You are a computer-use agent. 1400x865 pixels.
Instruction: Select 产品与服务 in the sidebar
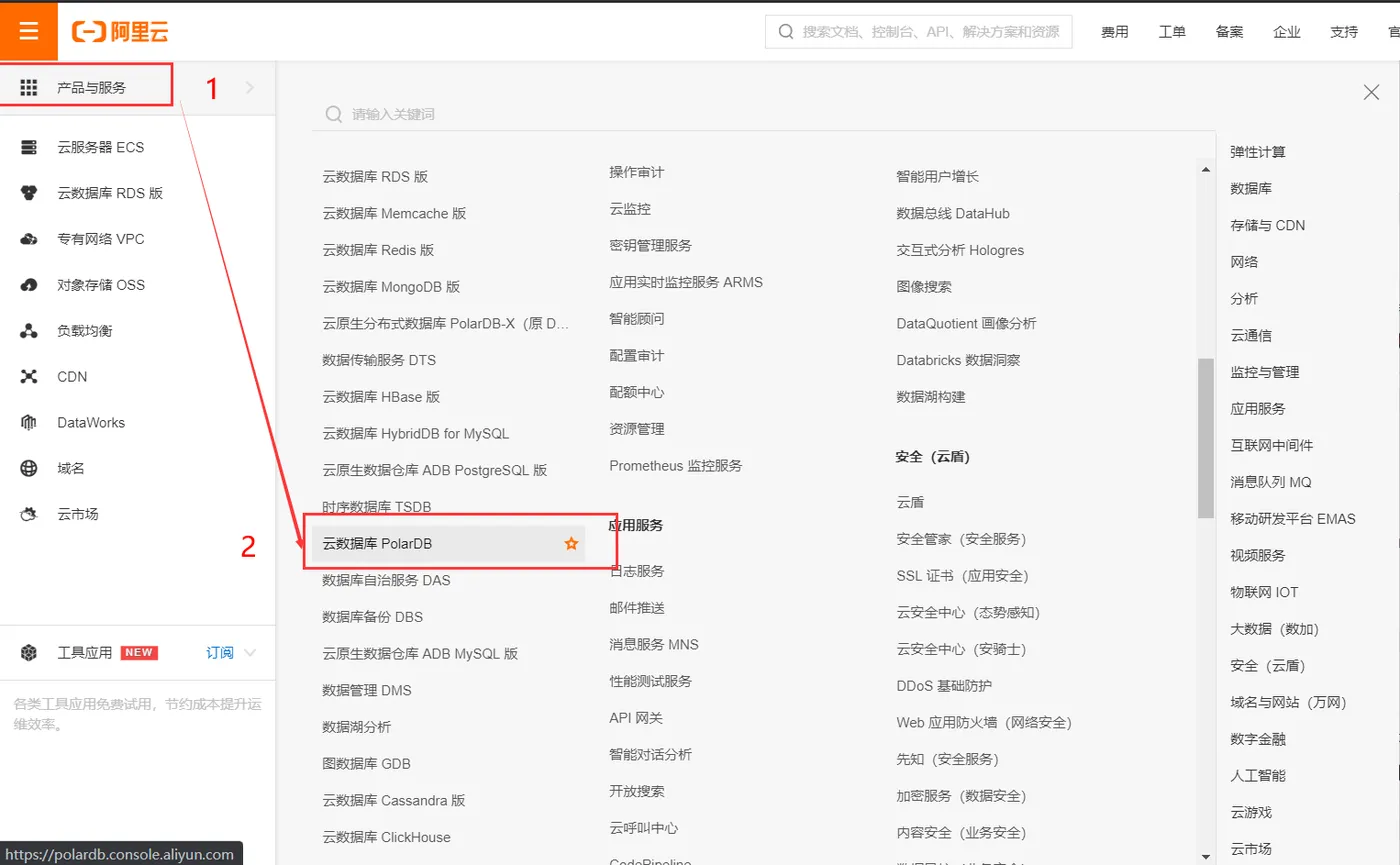click(x=92, y=88)
